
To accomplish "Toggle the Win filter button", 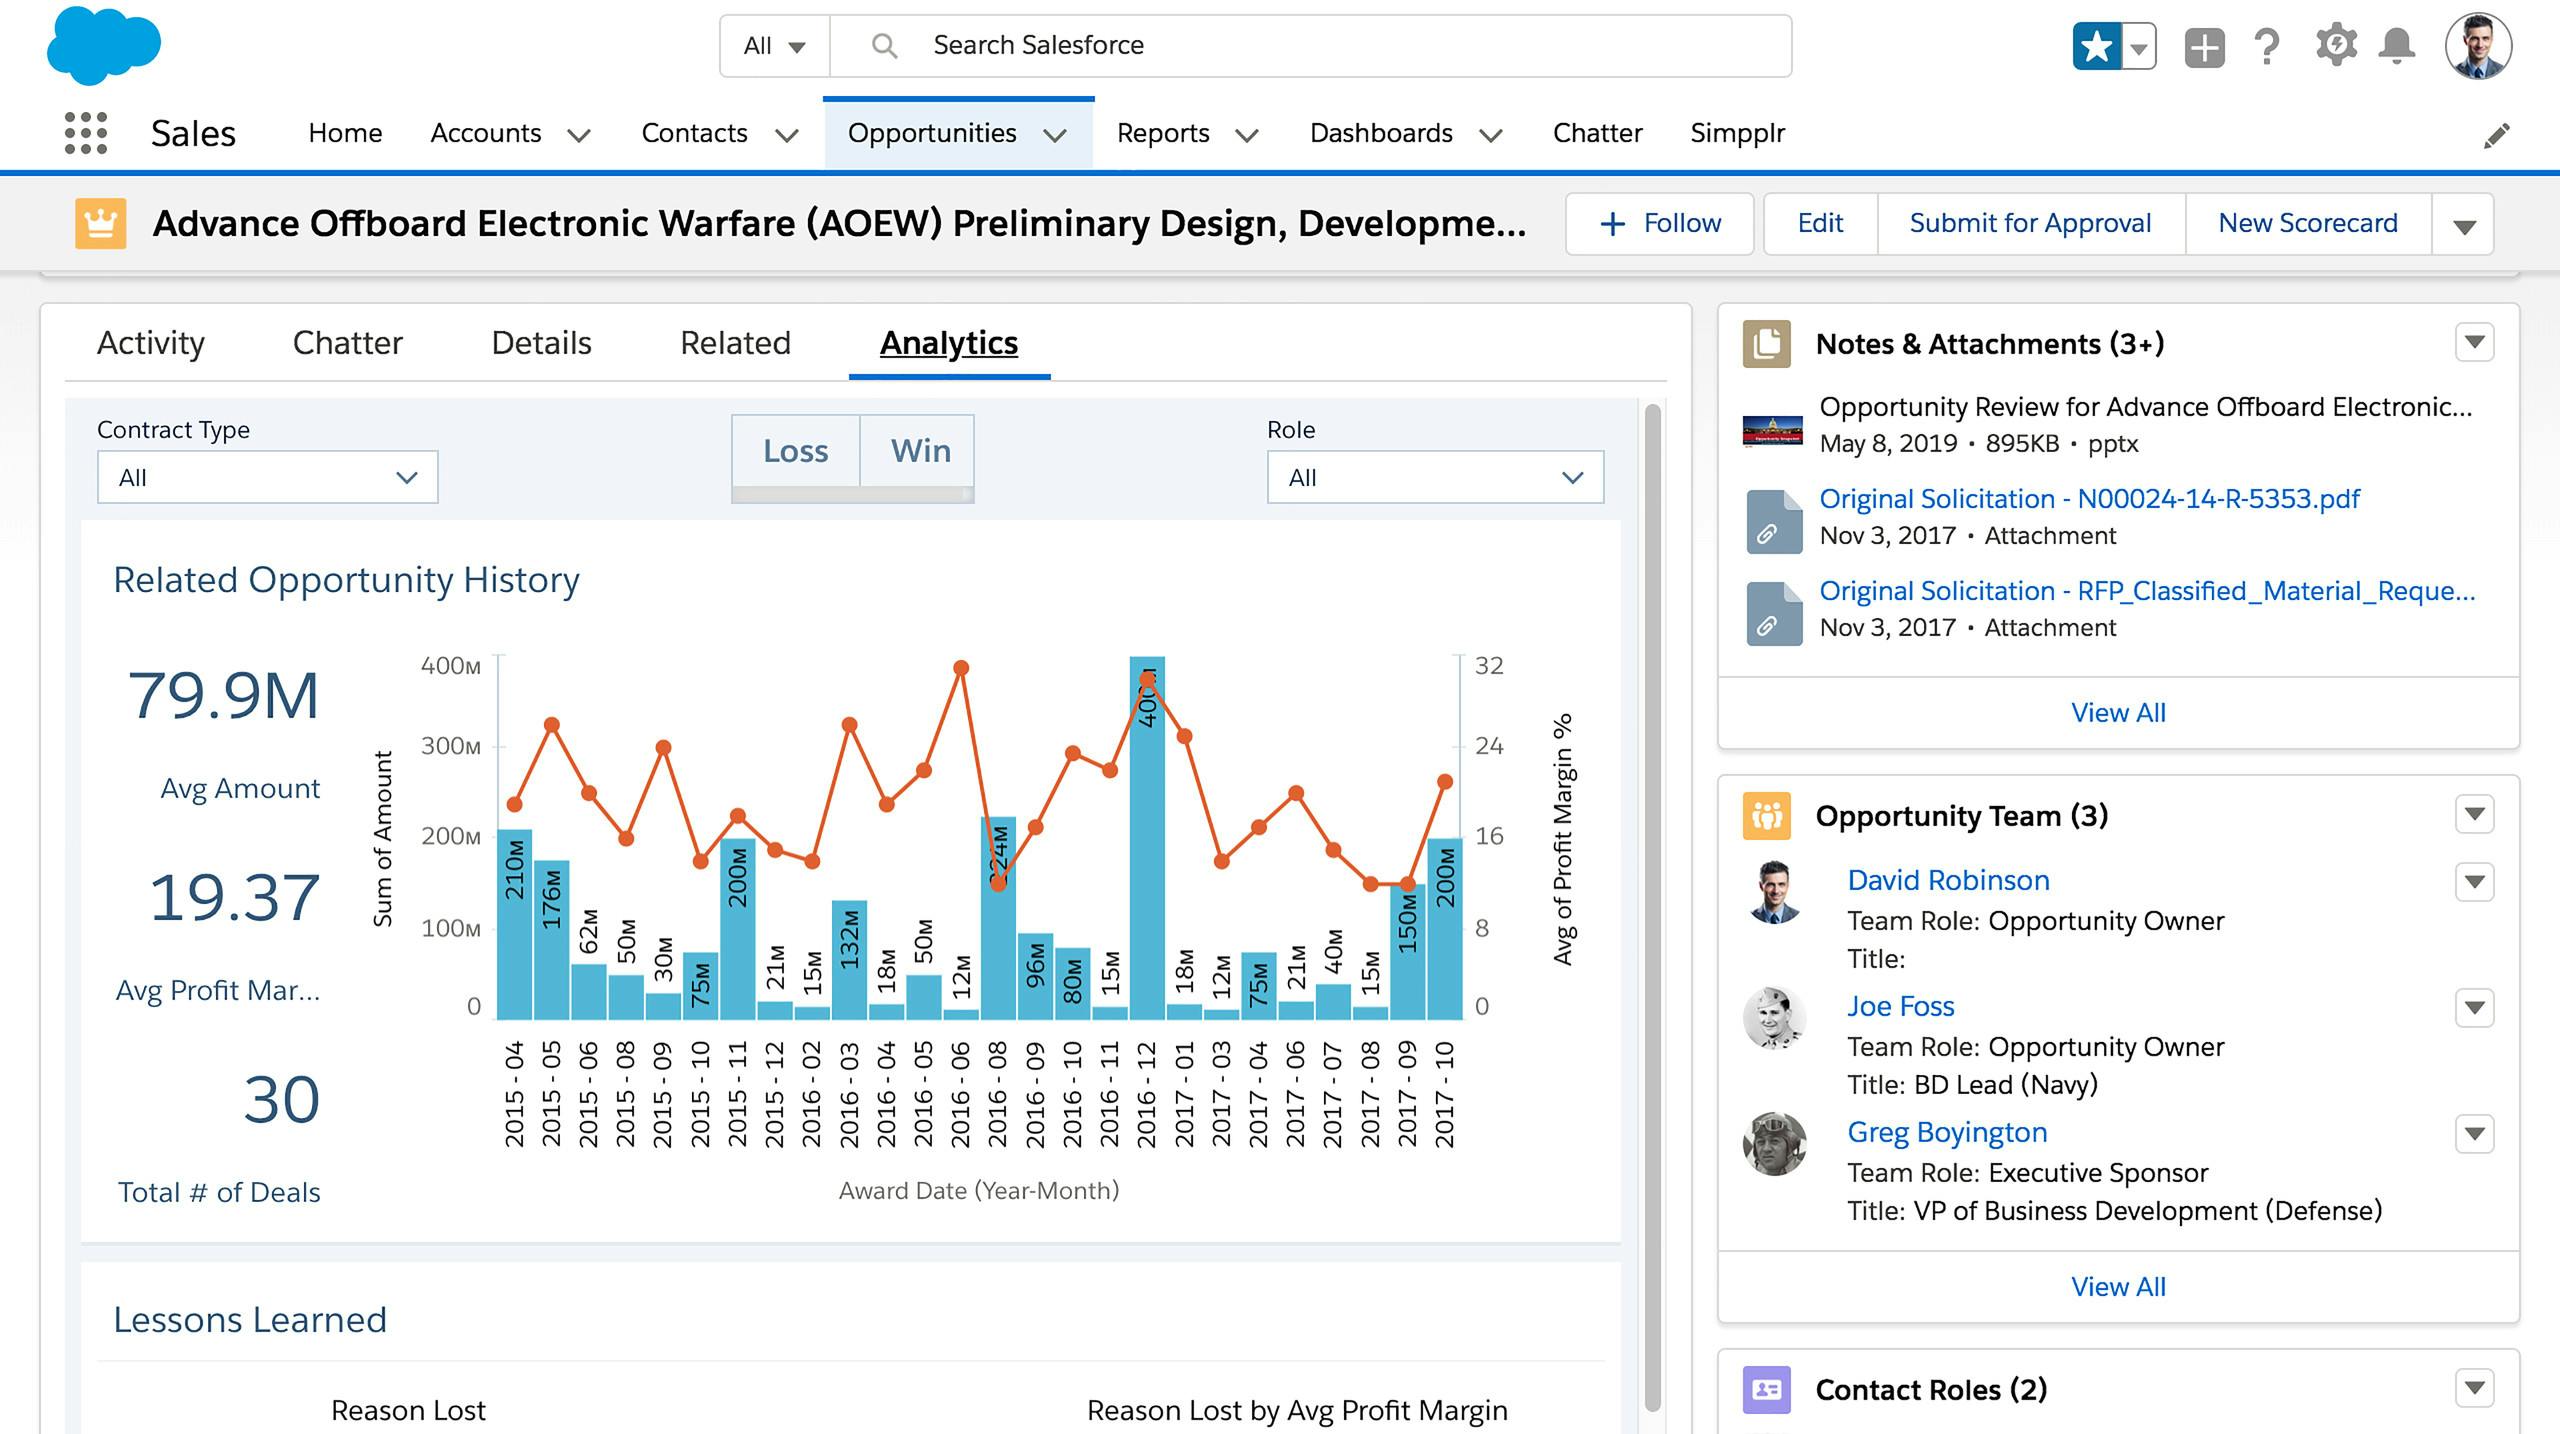I will pos(920,451).
